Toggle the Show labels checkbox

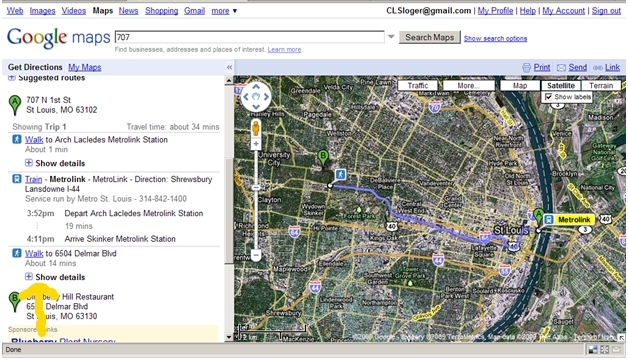click(548, 97)
